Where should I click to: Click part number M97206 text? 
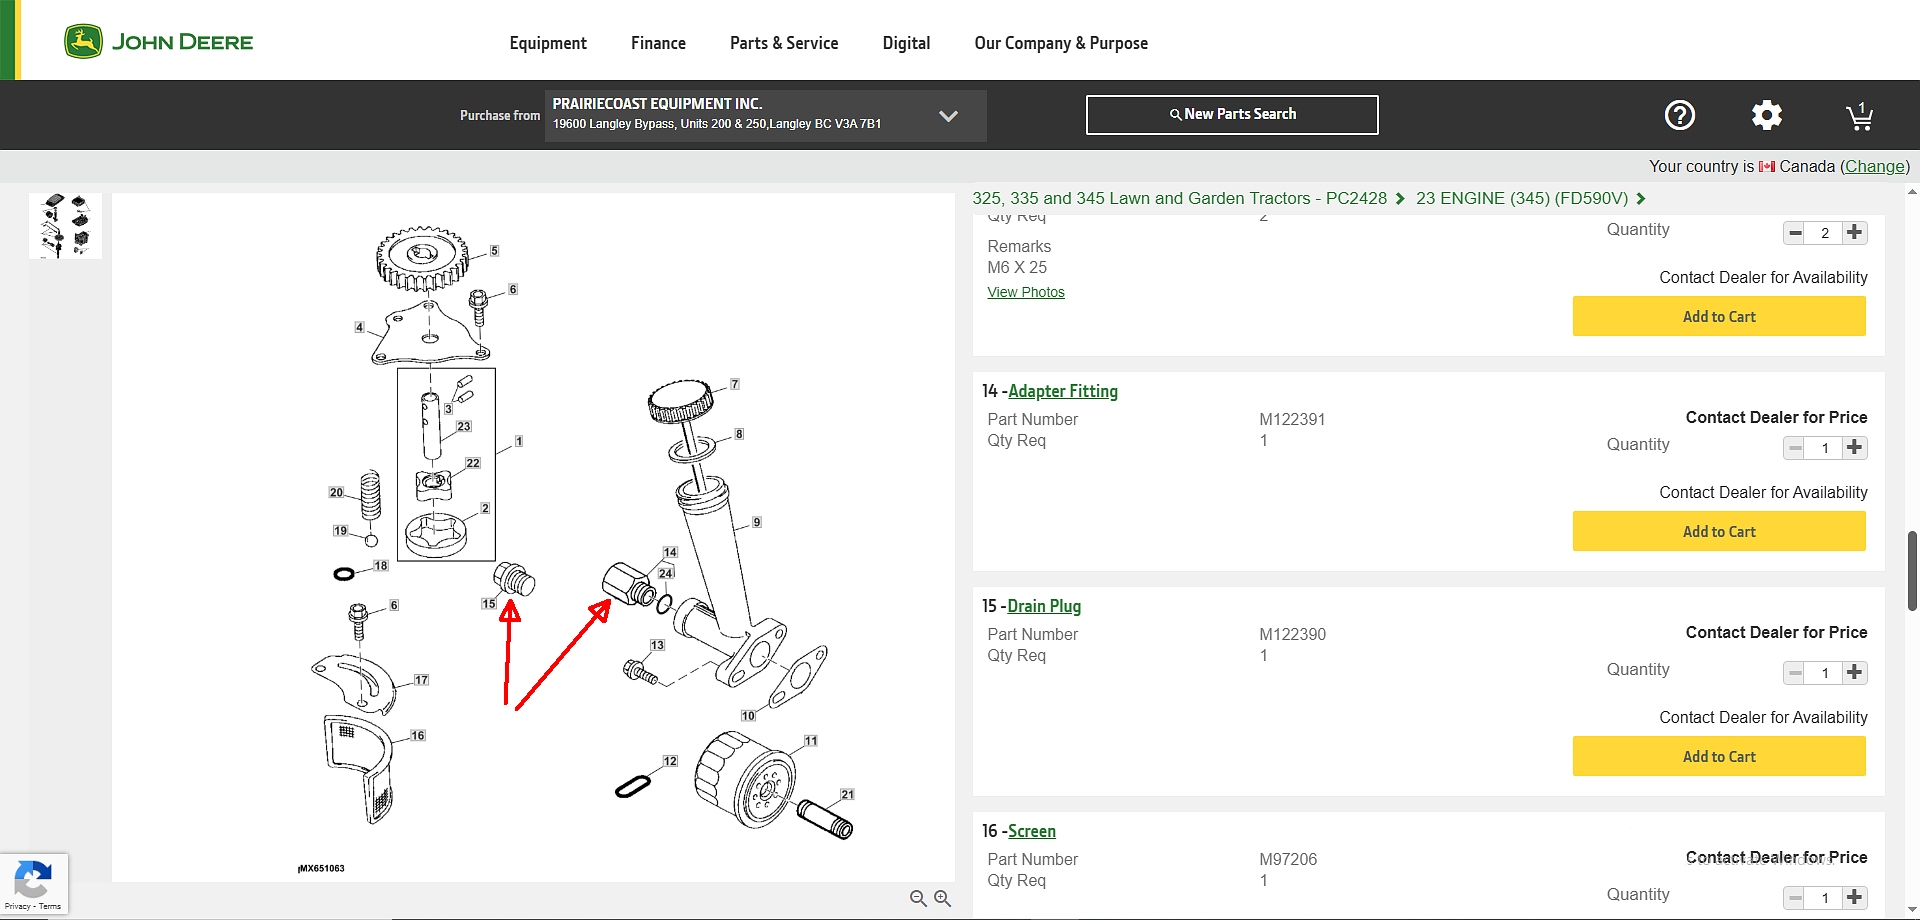(x=1288, y=859)
